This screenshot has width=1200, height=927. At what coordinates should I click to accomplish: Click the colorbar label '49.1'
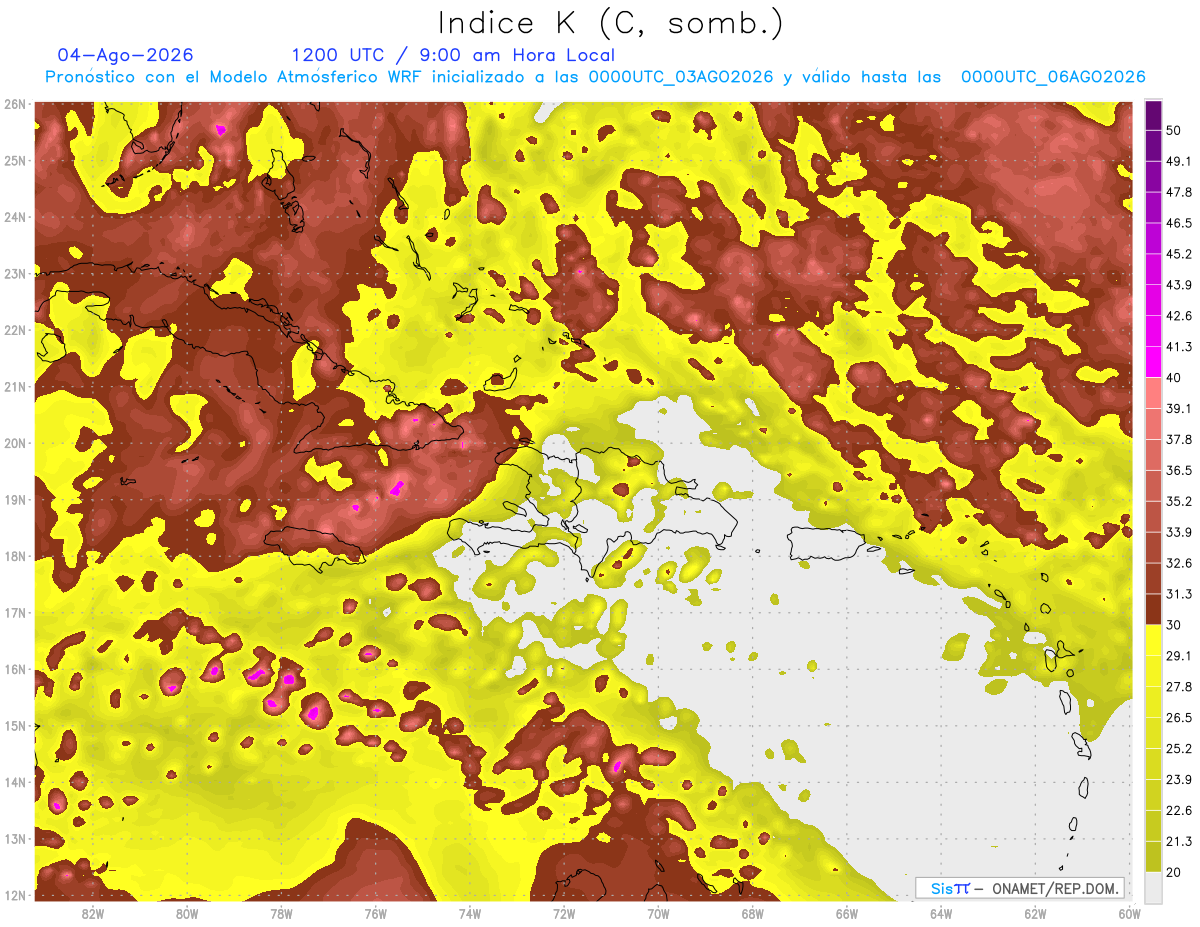point(1179,161)
